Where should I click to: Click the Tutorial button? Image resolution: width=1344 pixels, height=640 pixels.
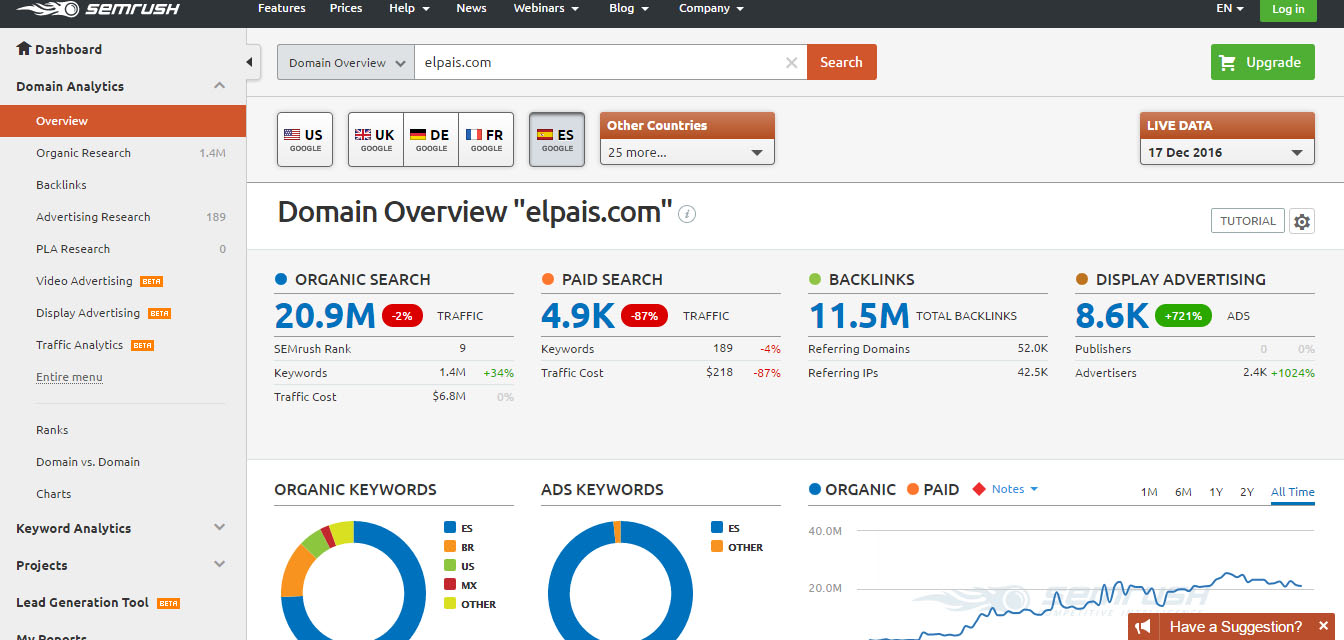[1247, 221]
